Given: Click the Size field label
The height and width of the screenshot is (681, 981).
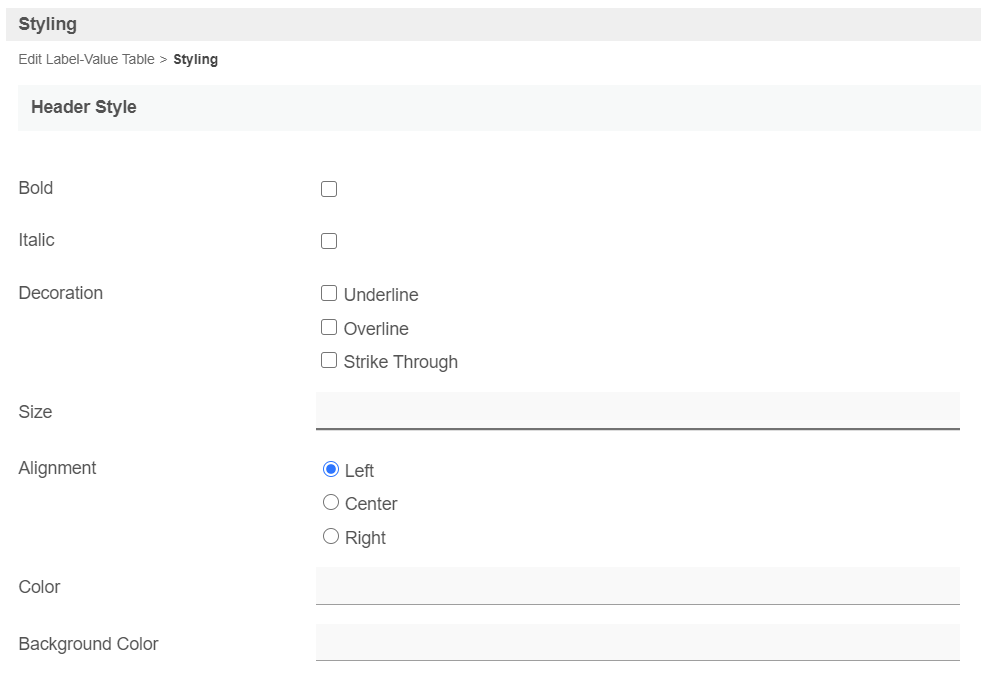Looking at the screenshot, I should [35, 412].
